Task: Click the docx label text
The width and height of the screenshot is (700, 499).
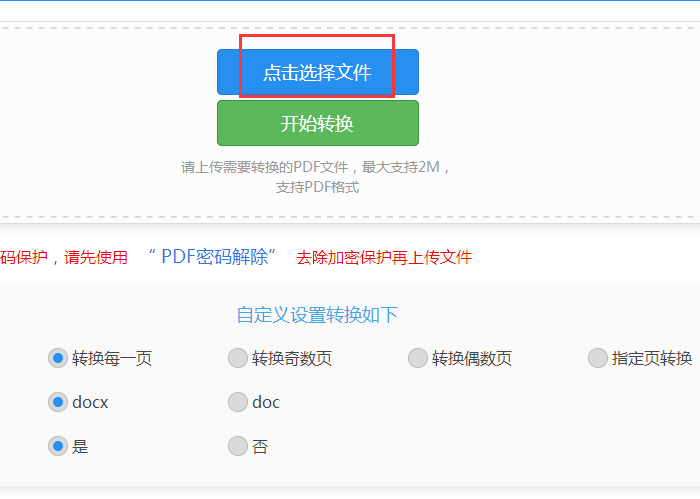Action: [90, 403]
